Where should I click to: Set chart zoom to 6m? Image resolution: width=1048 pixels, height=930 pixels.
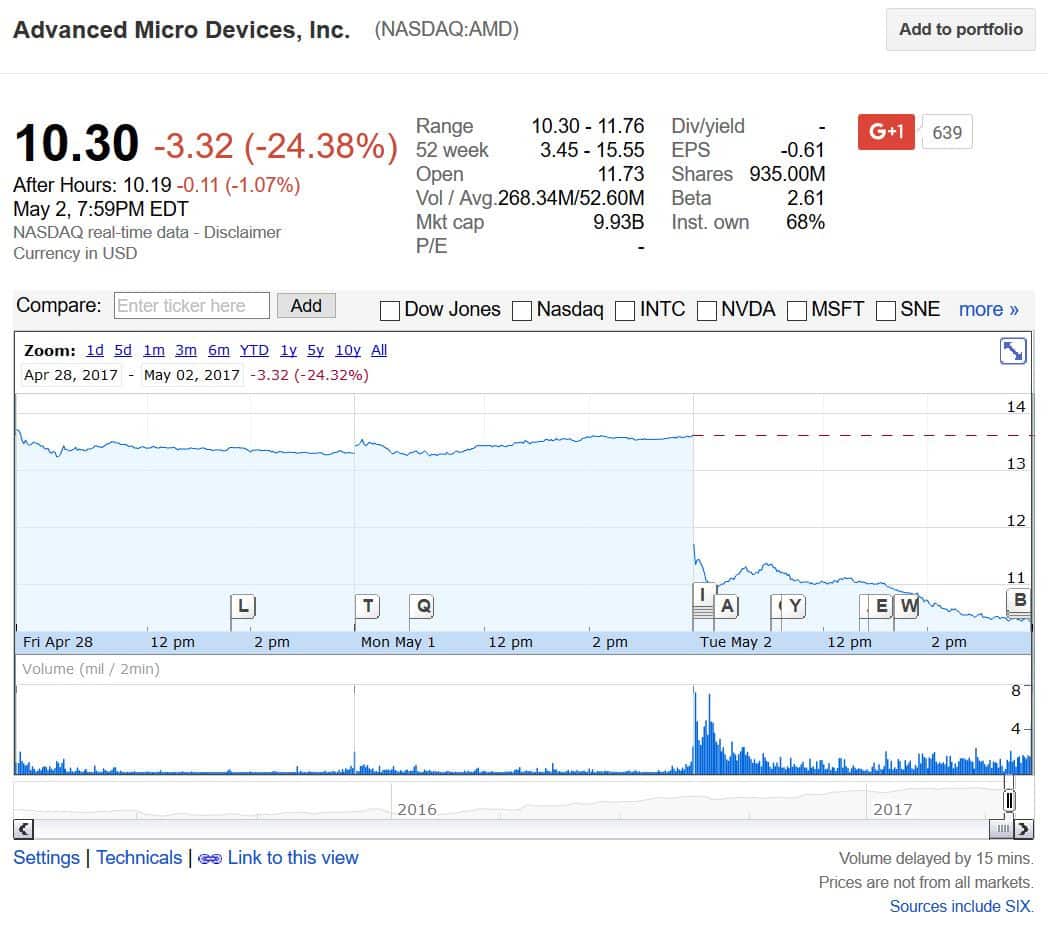pos(219,350)
